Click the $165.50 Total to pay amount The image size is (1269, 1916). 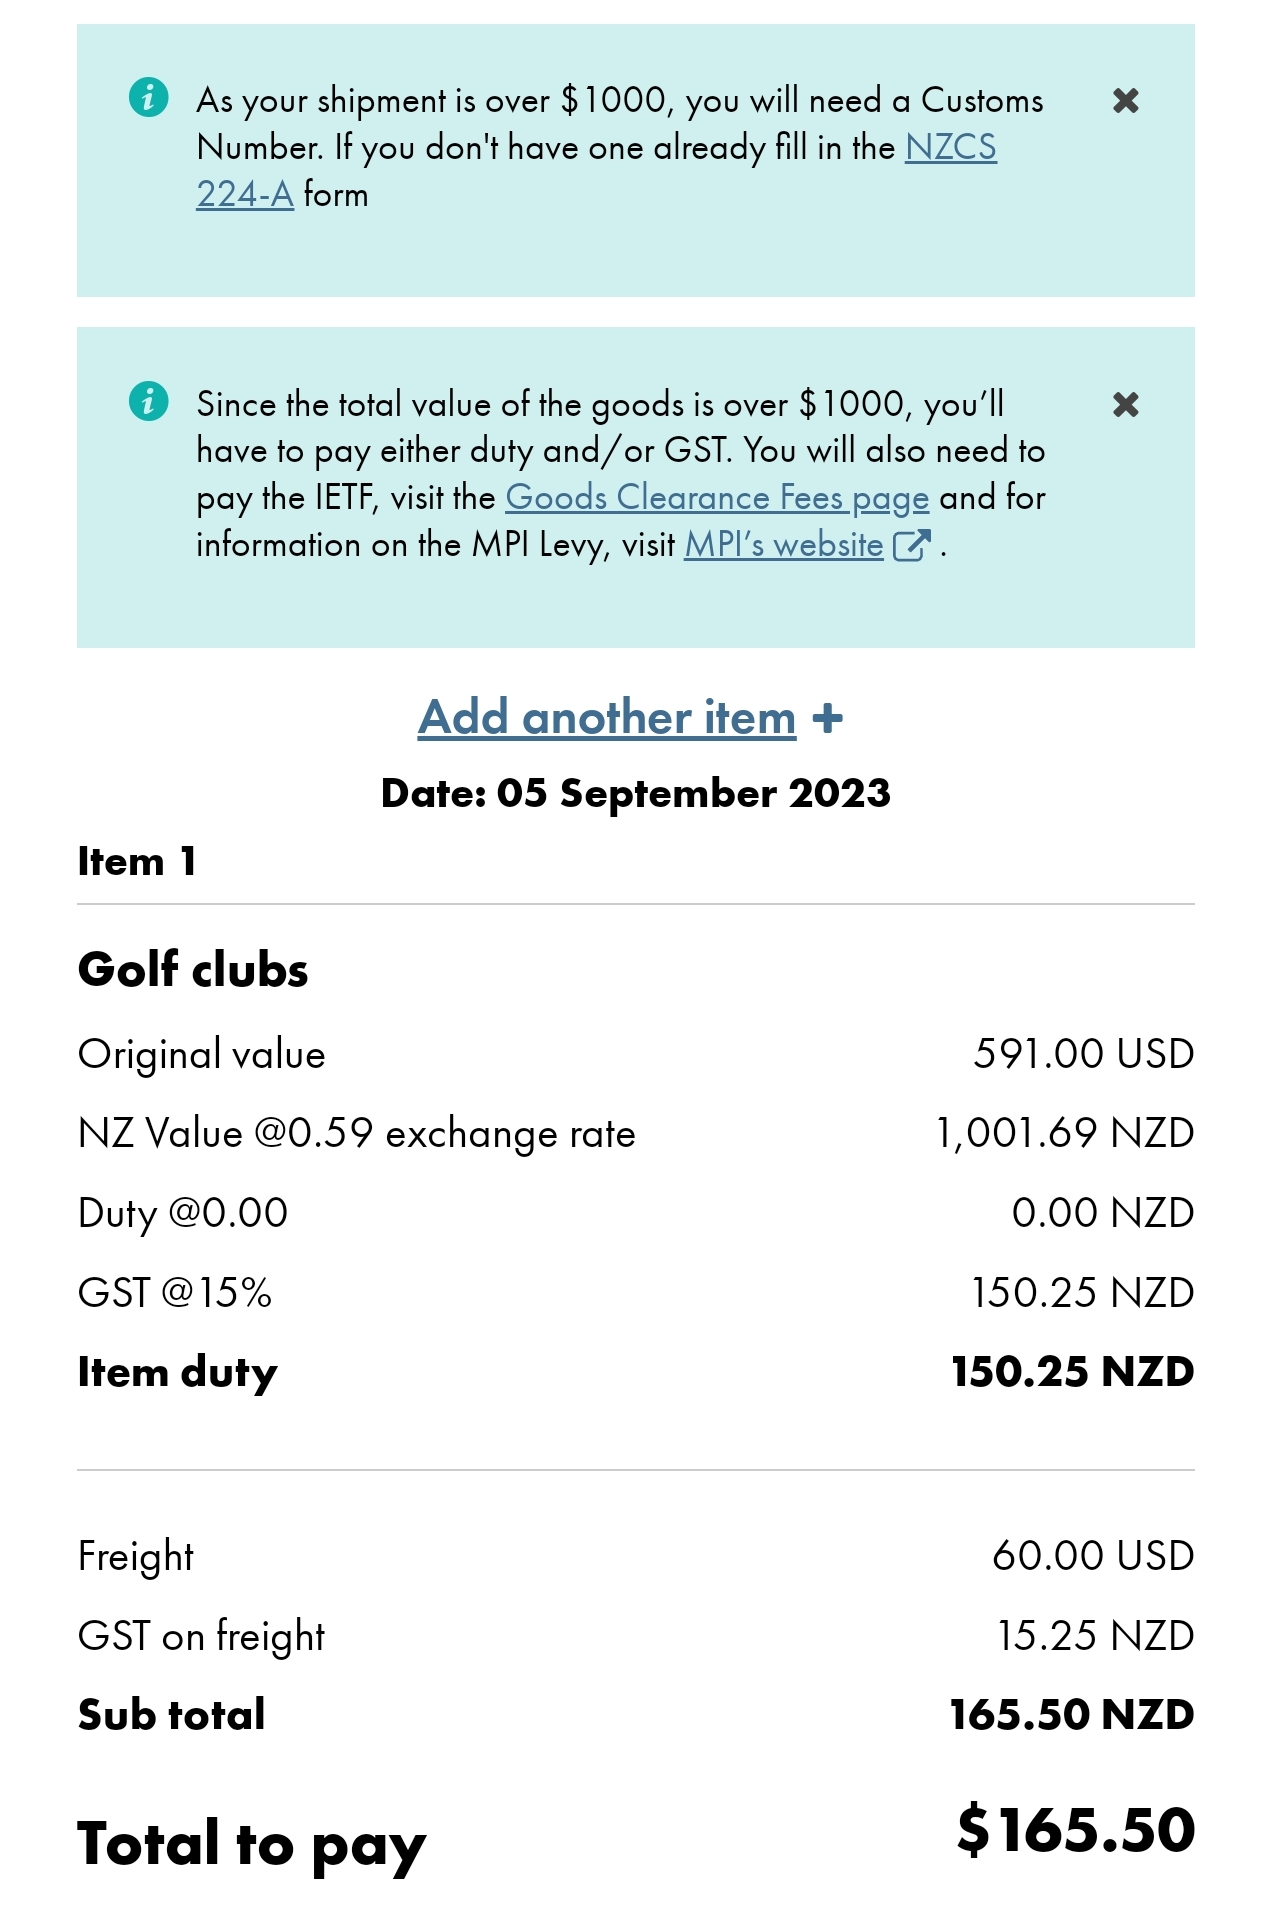[x=1075, y=1829]
